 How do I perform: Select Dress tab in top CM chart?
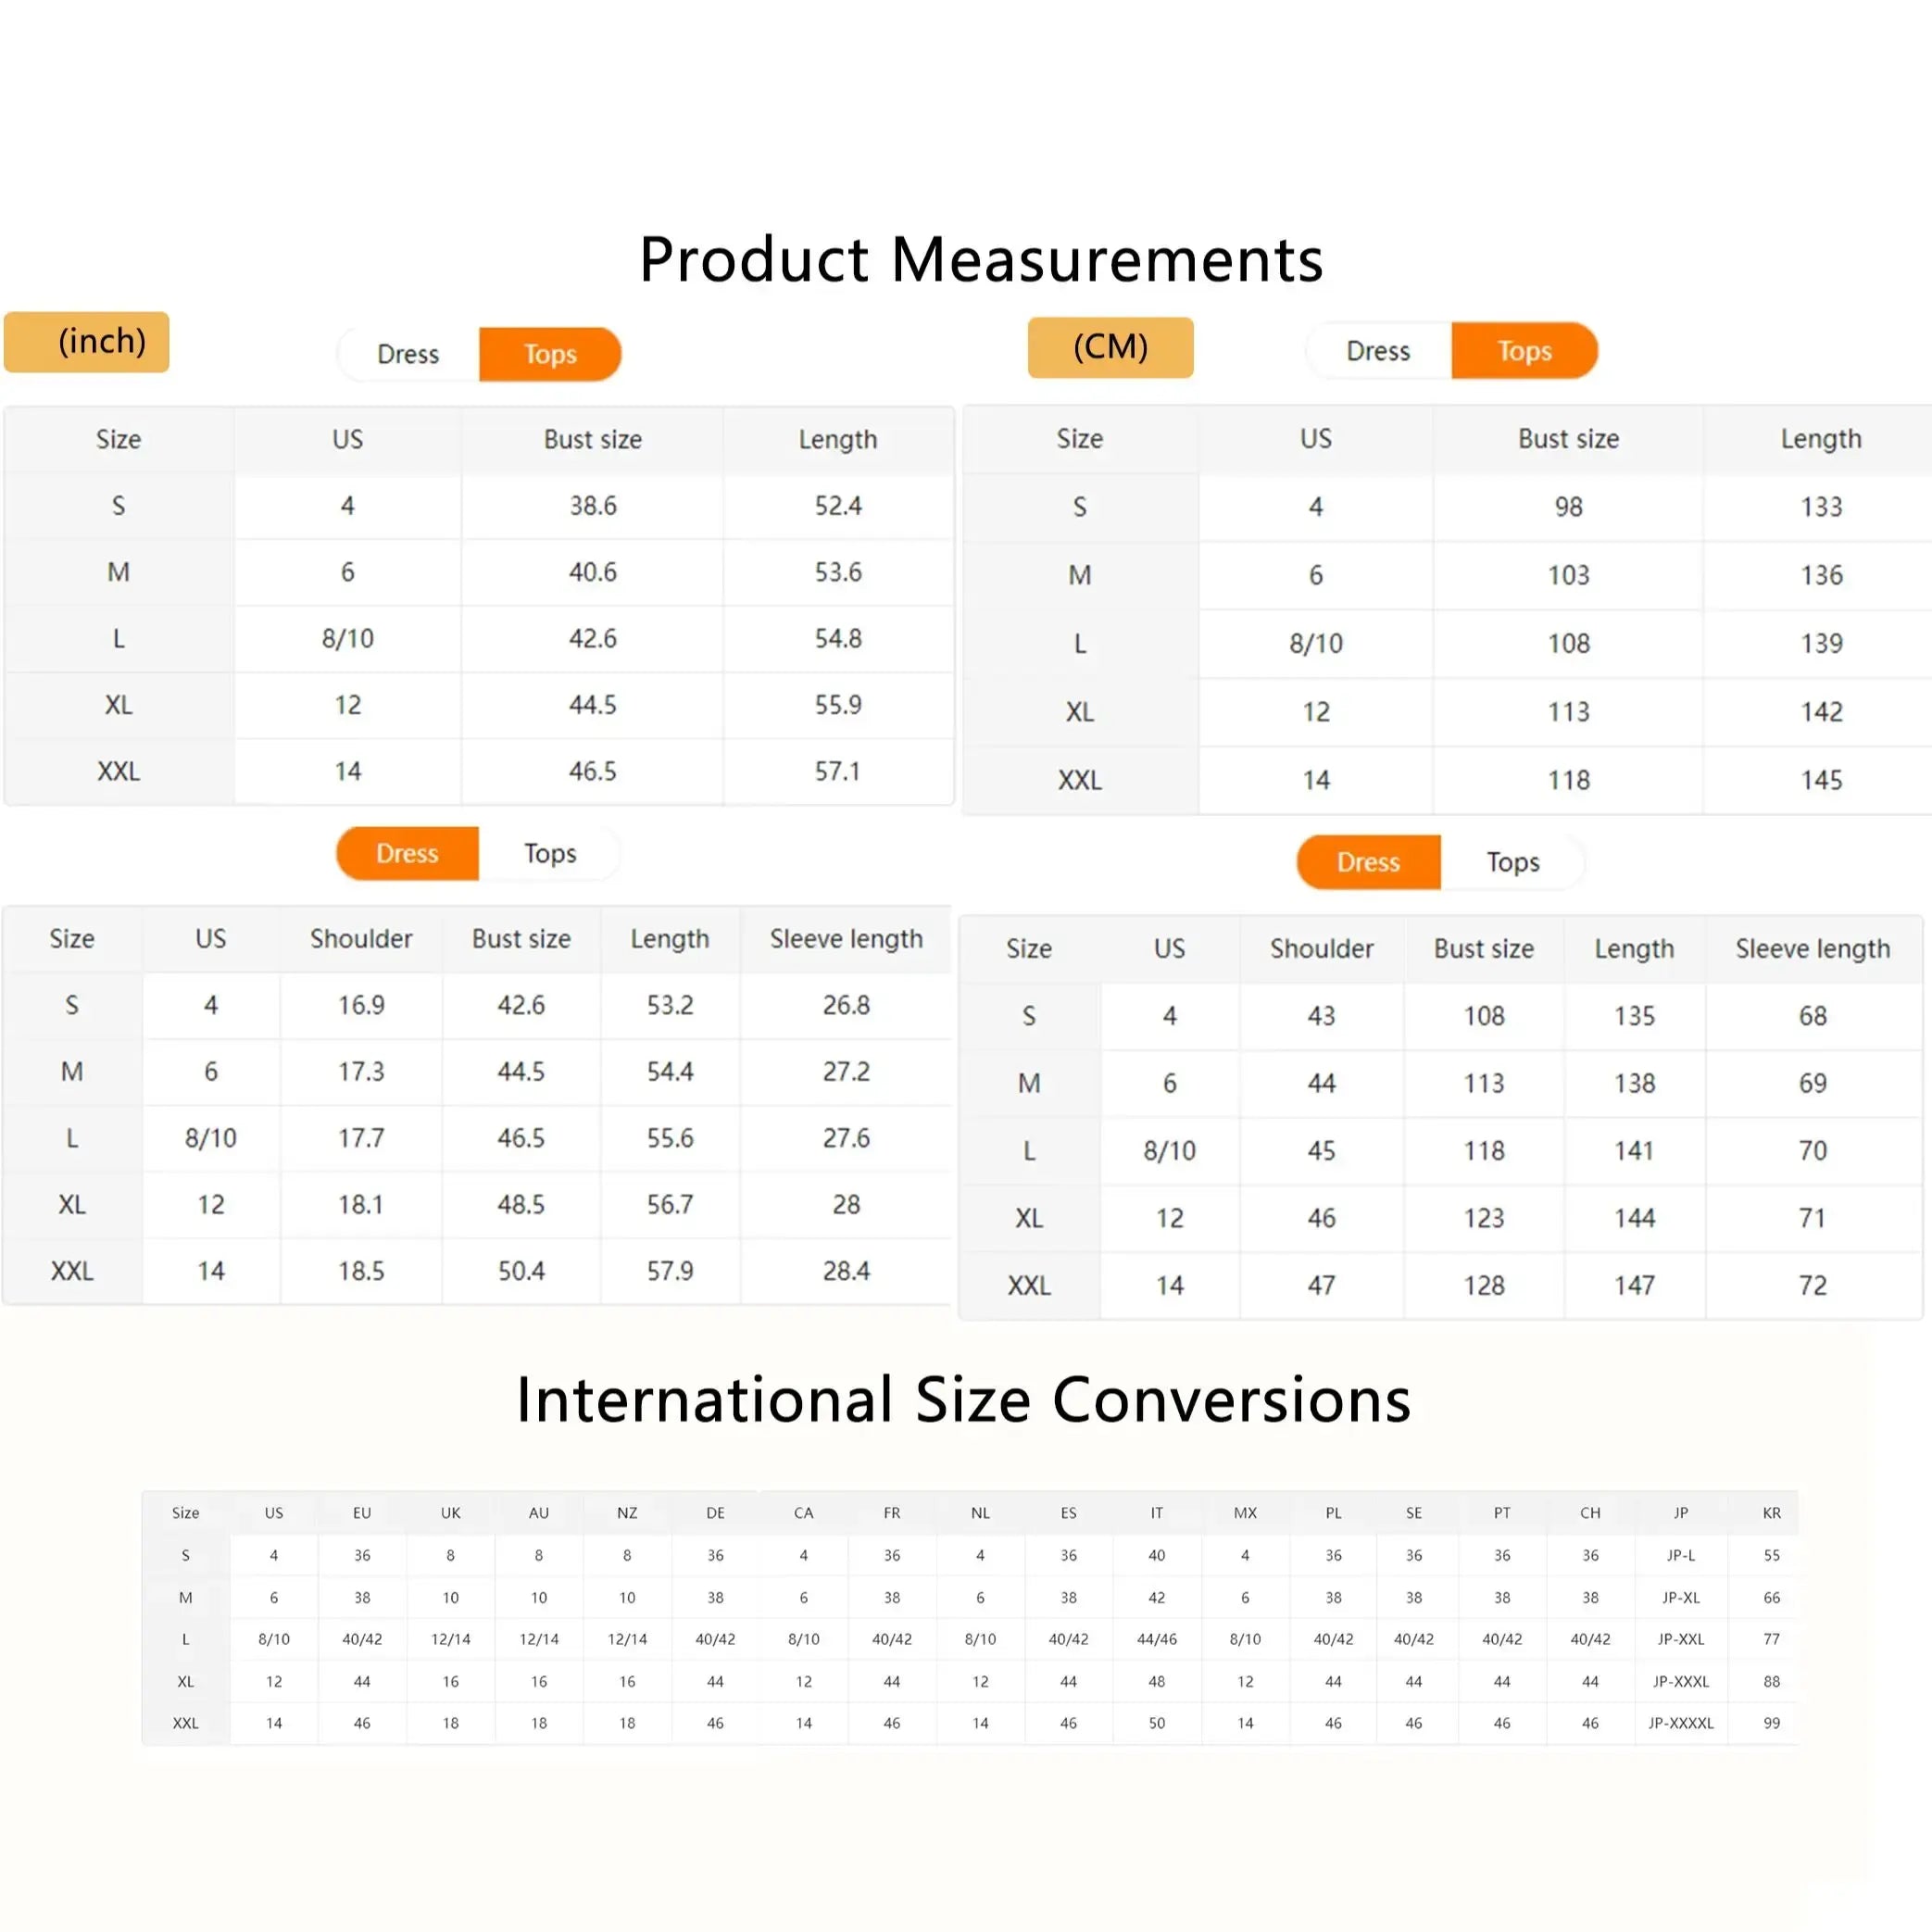1378,351
